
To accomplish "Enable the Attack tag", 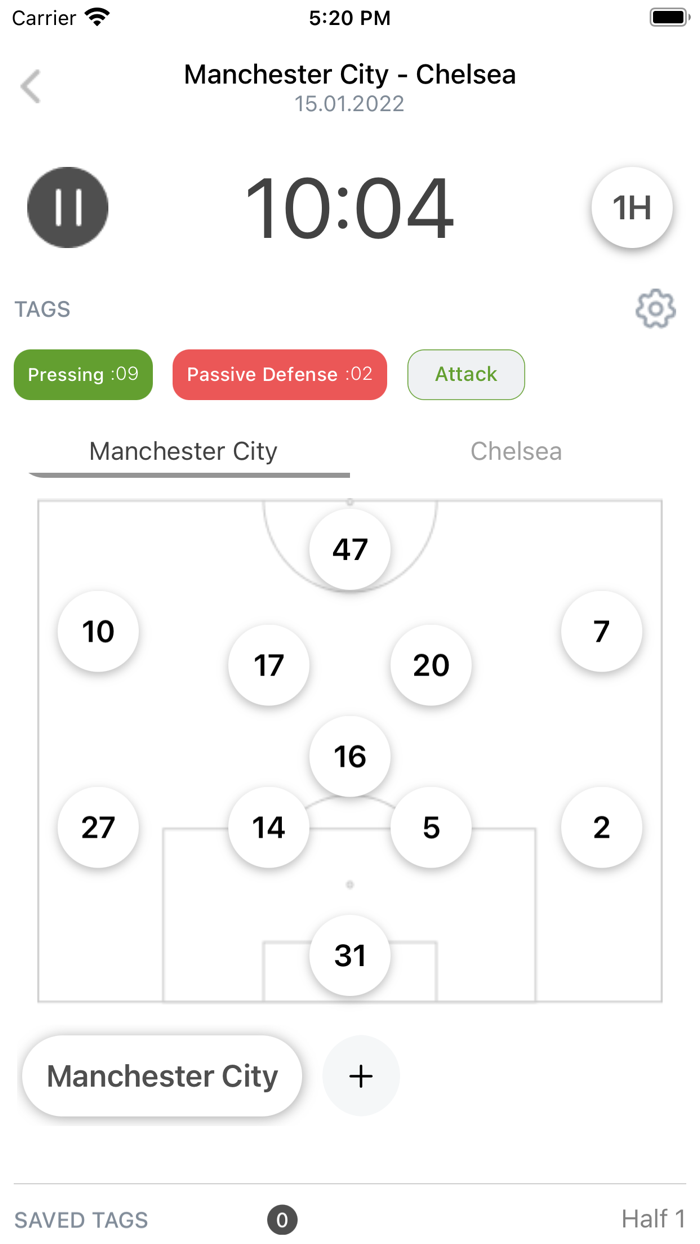I will point(466,375).
